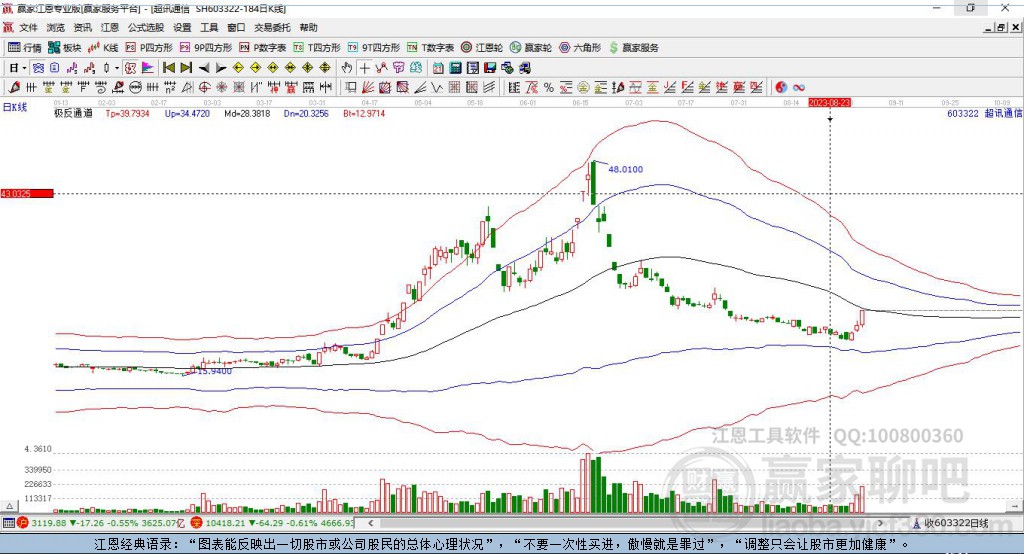This screenshot has height=554, width=1024.
Task: Expand volume panel with up-triangle button
Action: tap(9, 506)
